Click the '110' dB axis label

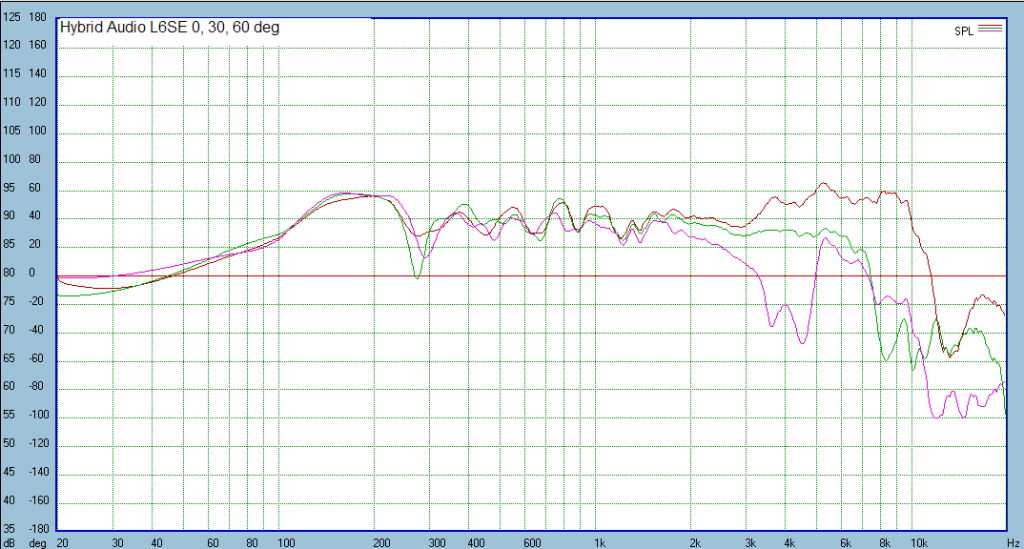tap(12, 102)
